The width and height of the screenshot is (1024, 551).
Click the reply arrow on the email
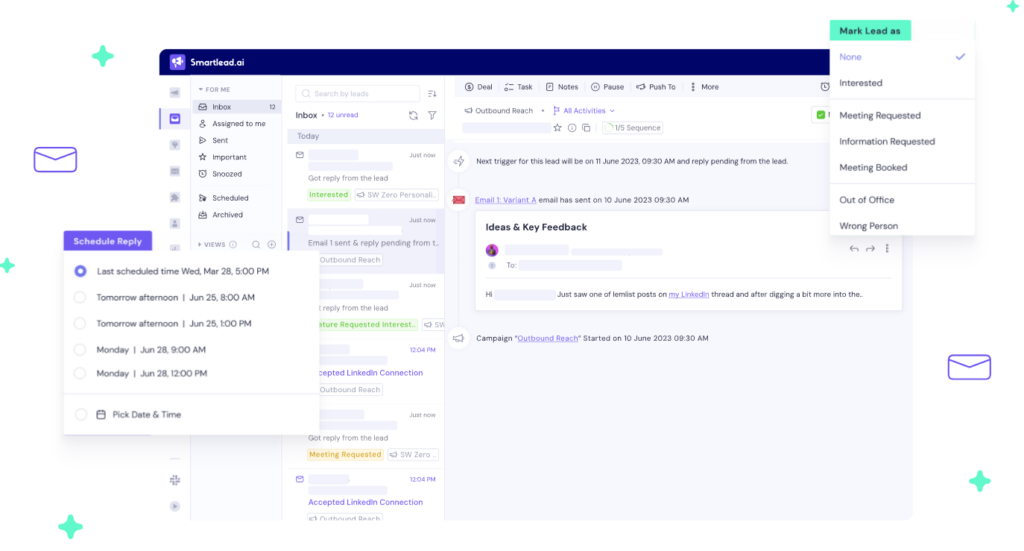[853, 249]
